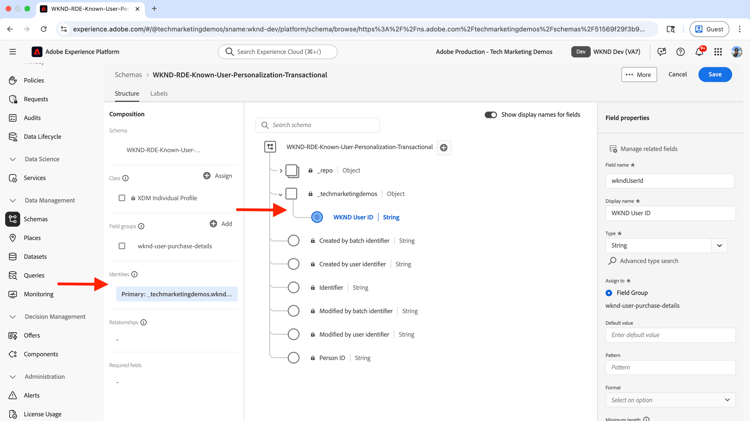Check the XDM Individual Profile checkbox
Viewport: 750px width, 421px height.
(x=122, y=198)
